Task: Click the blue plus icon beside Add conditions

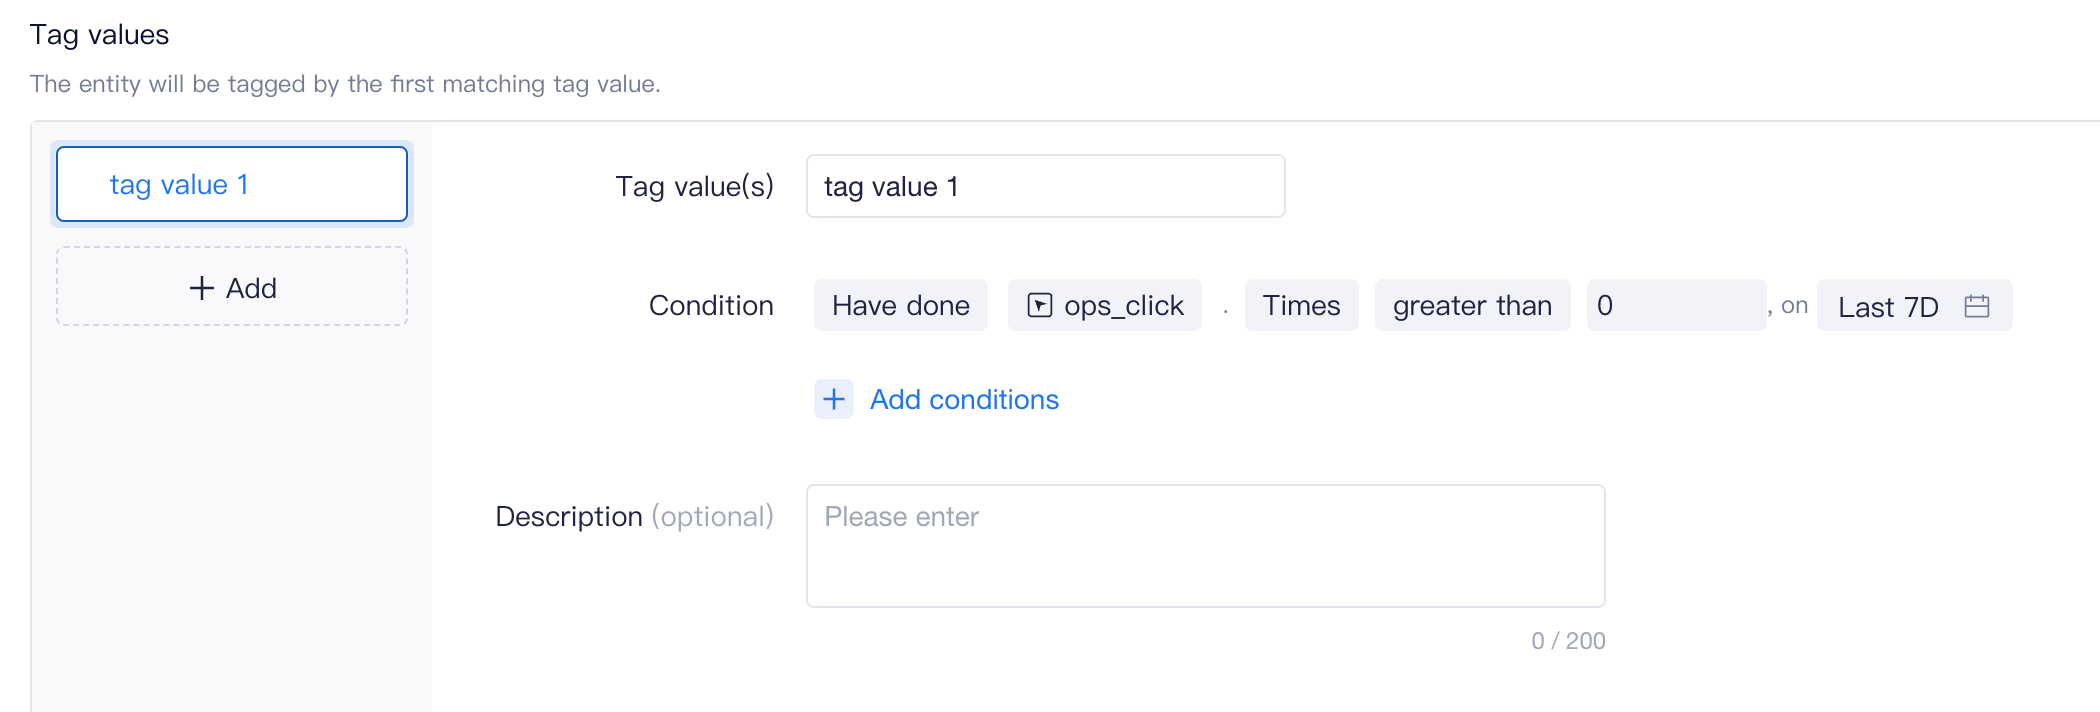Action: (834, 399)
